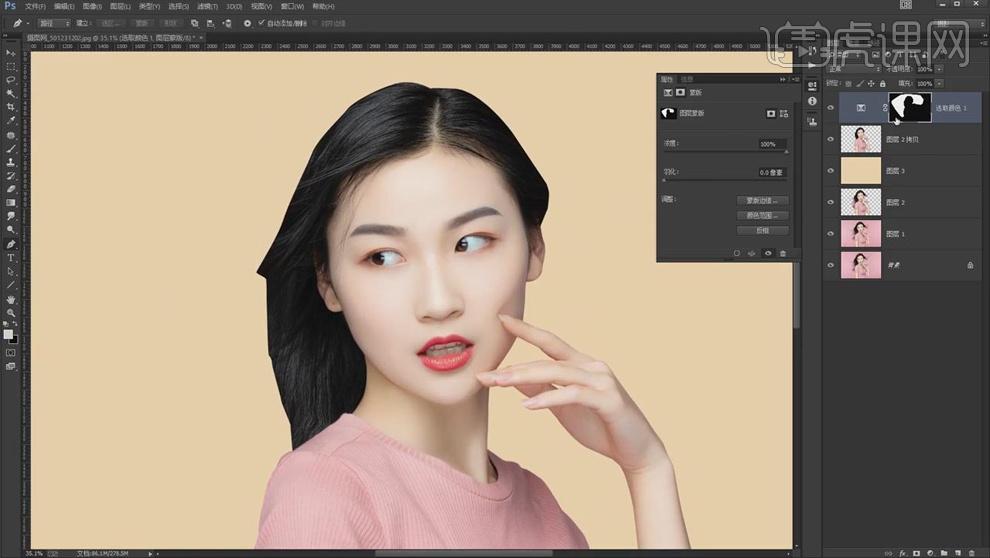Select the Eraser tool

[x=11, y=189]
